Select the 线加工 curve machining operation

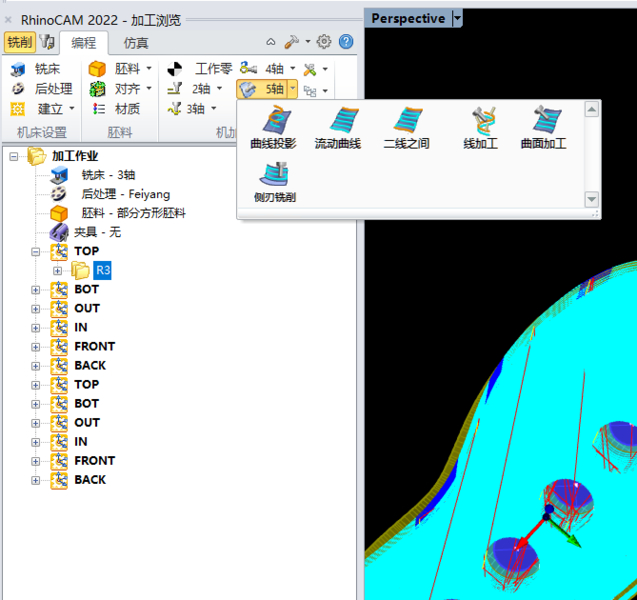(x=480, y=127)
